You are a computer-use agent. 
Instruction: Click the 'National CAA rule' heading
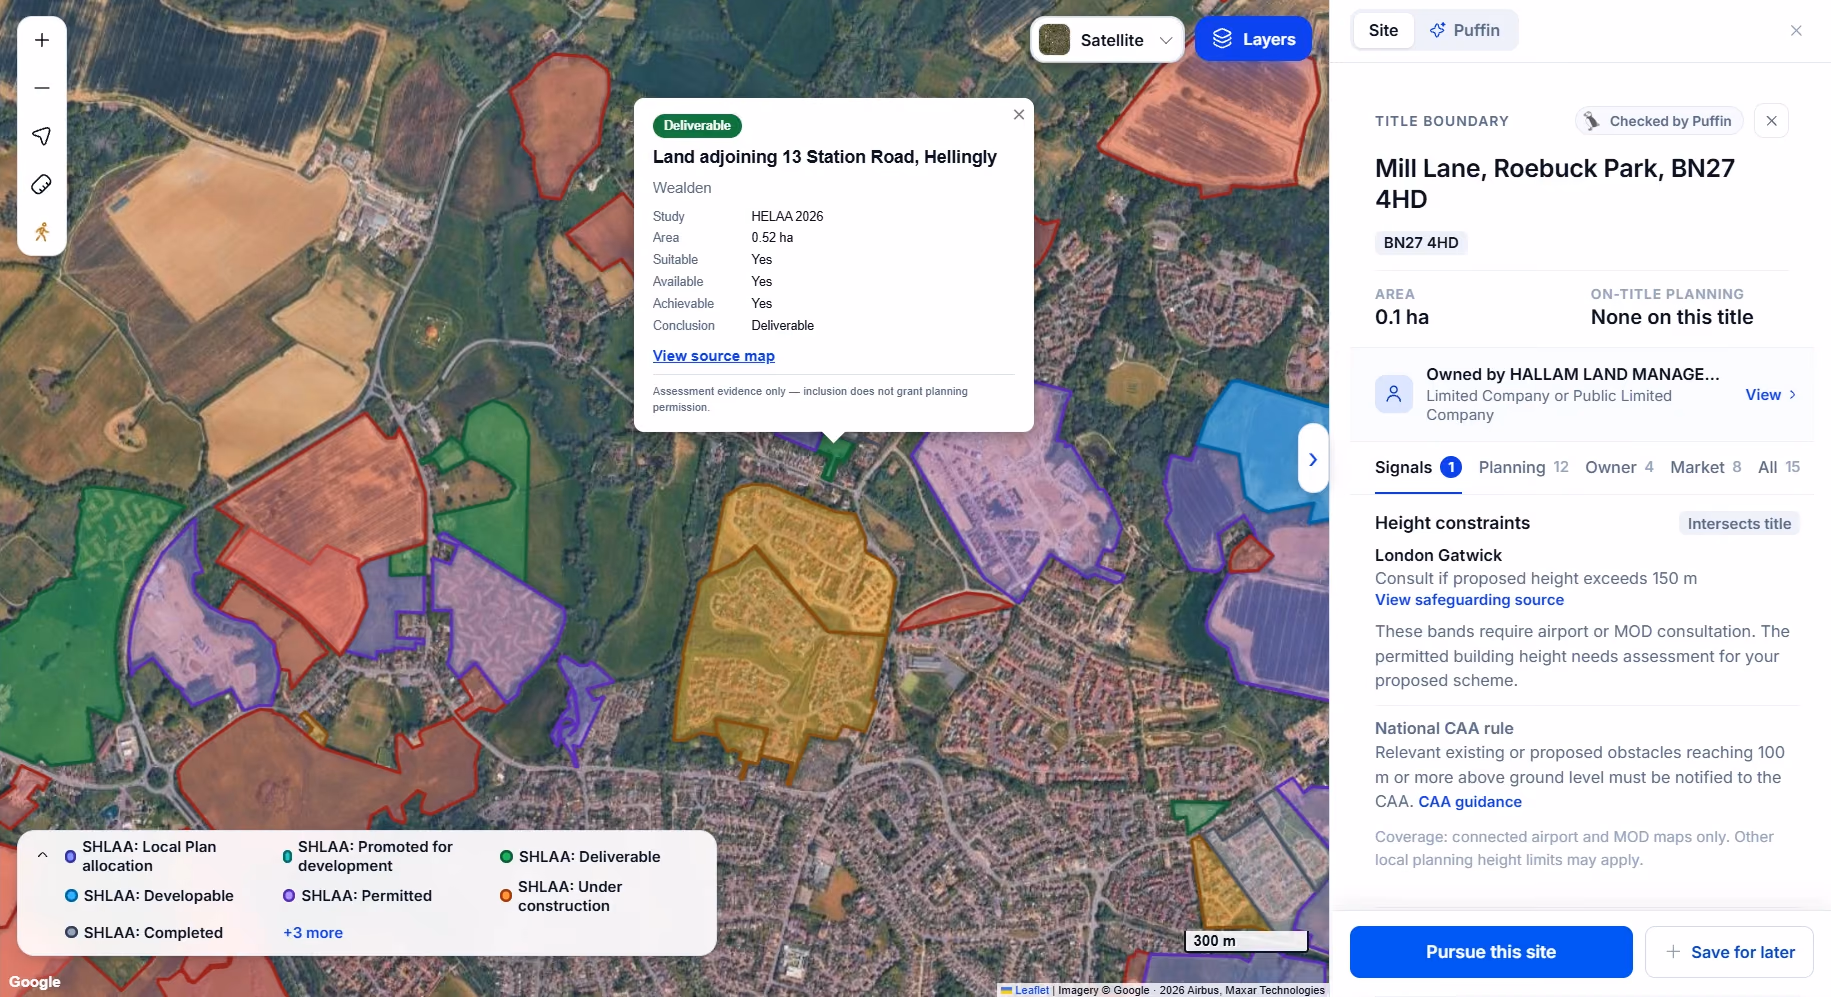pos(1444,729)
